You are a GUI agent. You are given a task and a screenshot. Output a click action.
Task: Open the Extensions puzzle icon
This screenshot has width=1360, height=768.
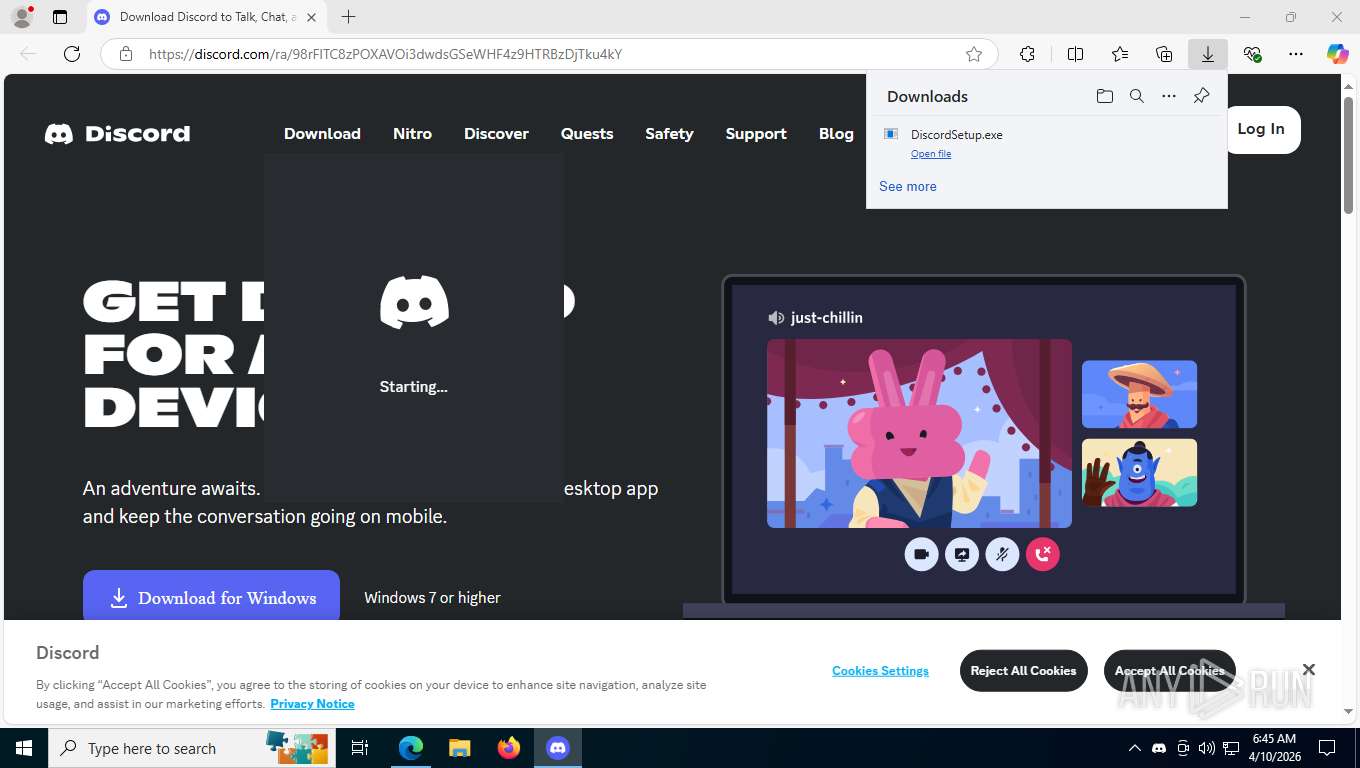(1027, 54)
